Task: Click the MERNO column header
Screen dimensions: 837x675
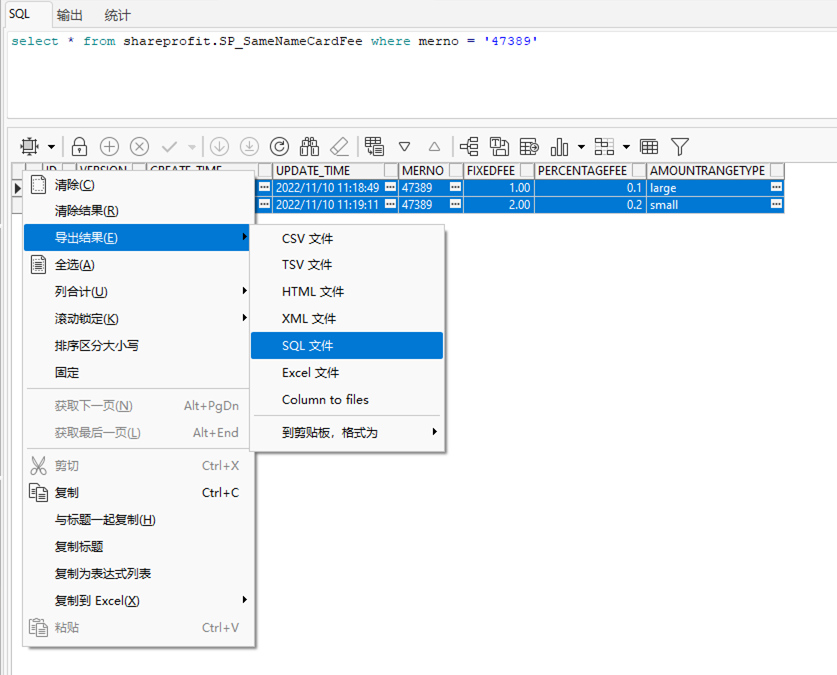Action: coord(424,170)
